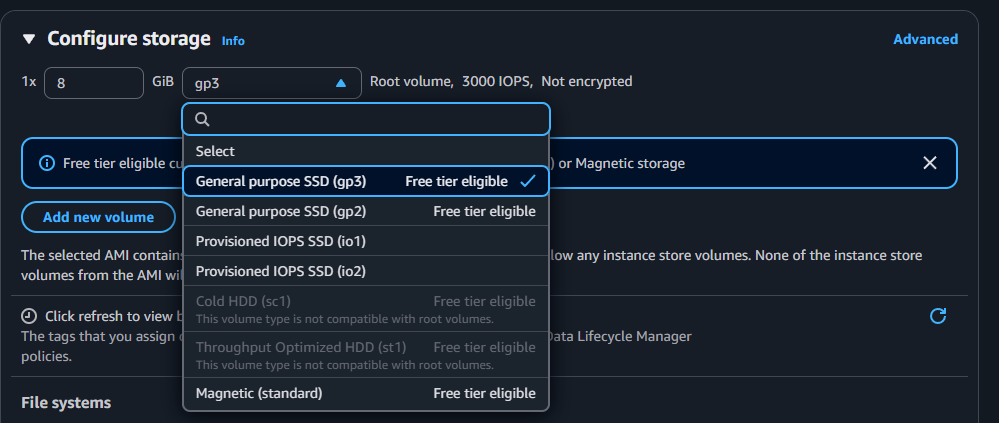Select Cold HDD (sc1) option

coord(366,308)
